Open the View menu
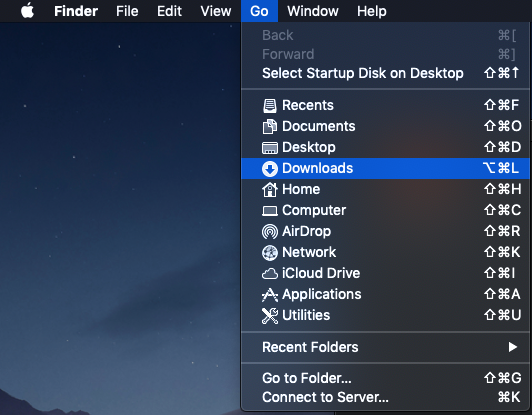The height and width of the screenshot is (415, 532). pos(216,11)
